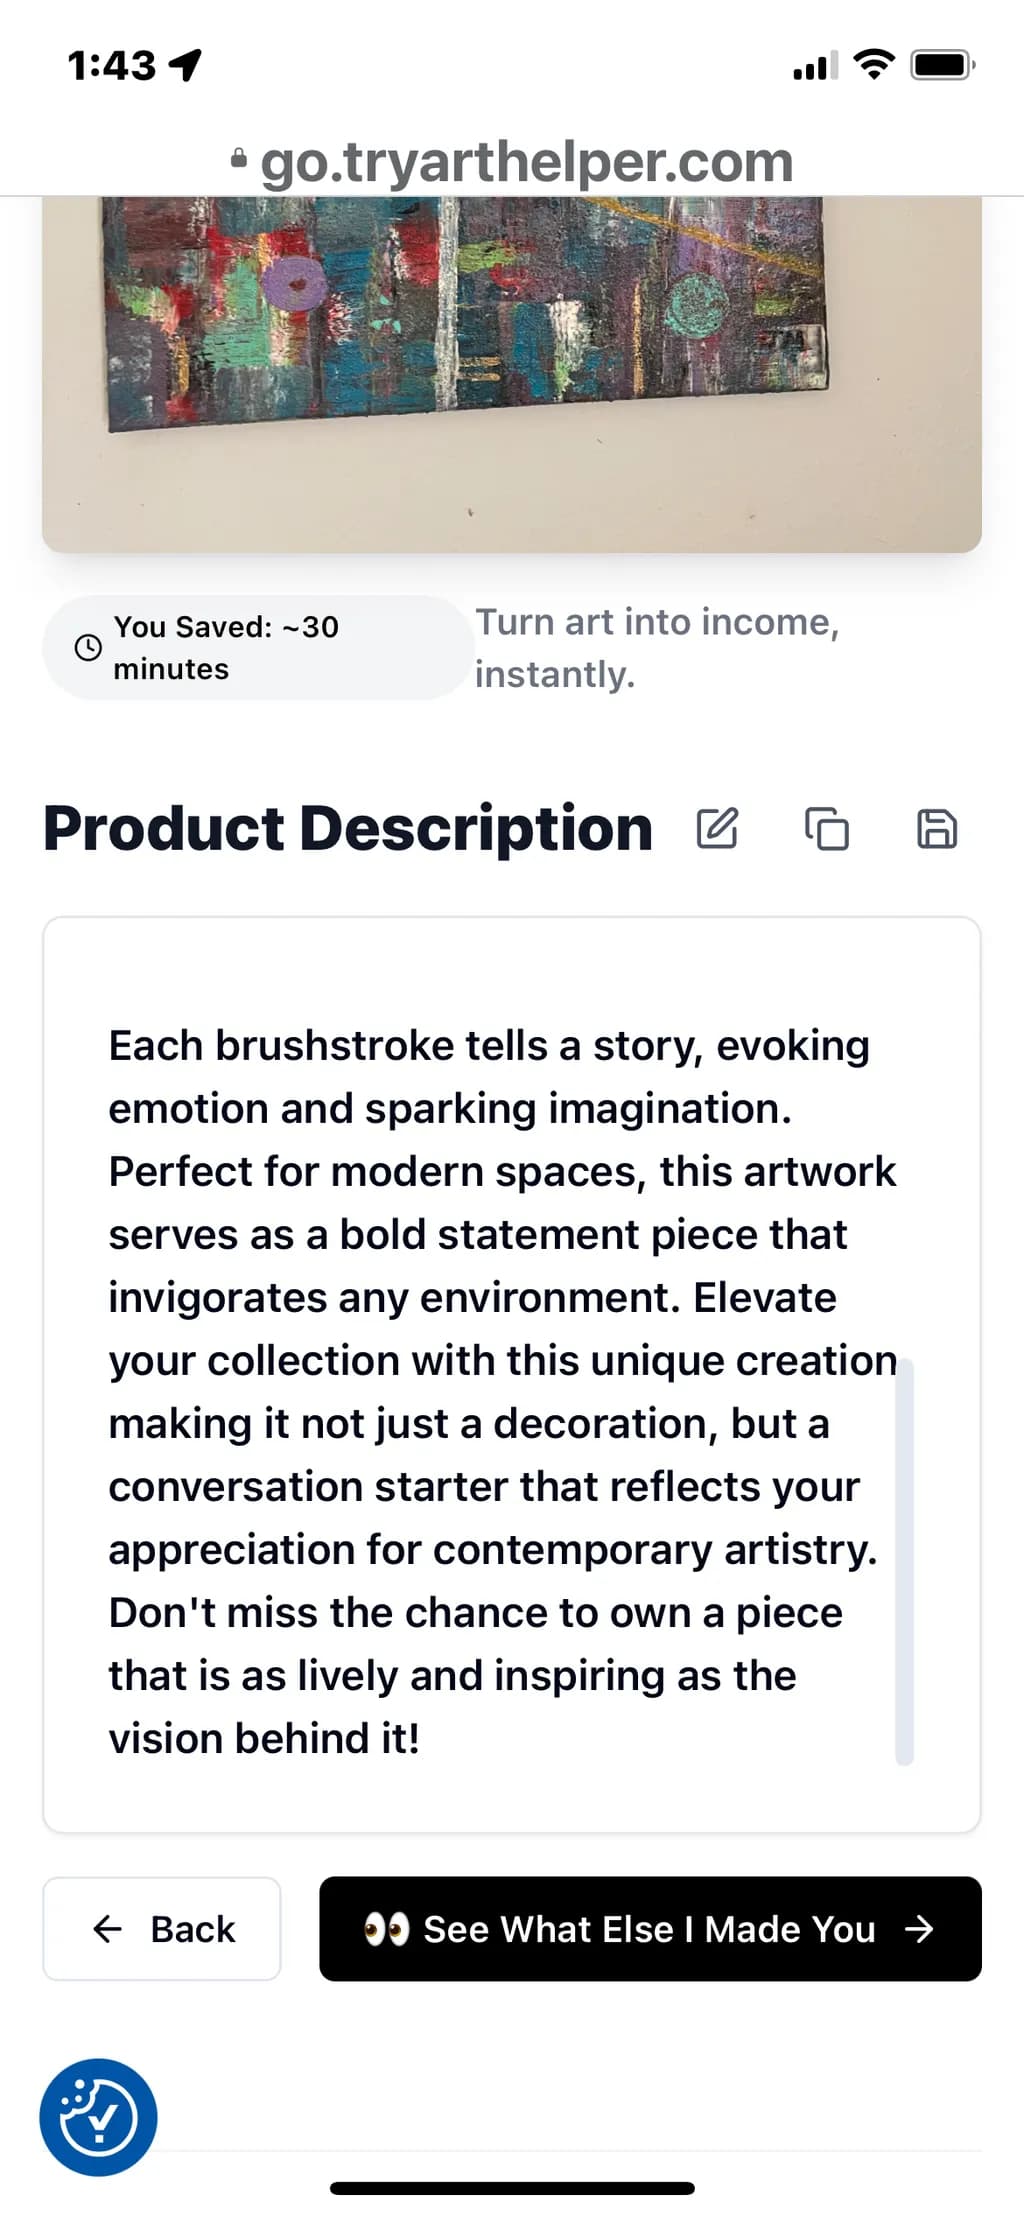
Task: Copy the product description with the copy icon
Action: (827, 828)
